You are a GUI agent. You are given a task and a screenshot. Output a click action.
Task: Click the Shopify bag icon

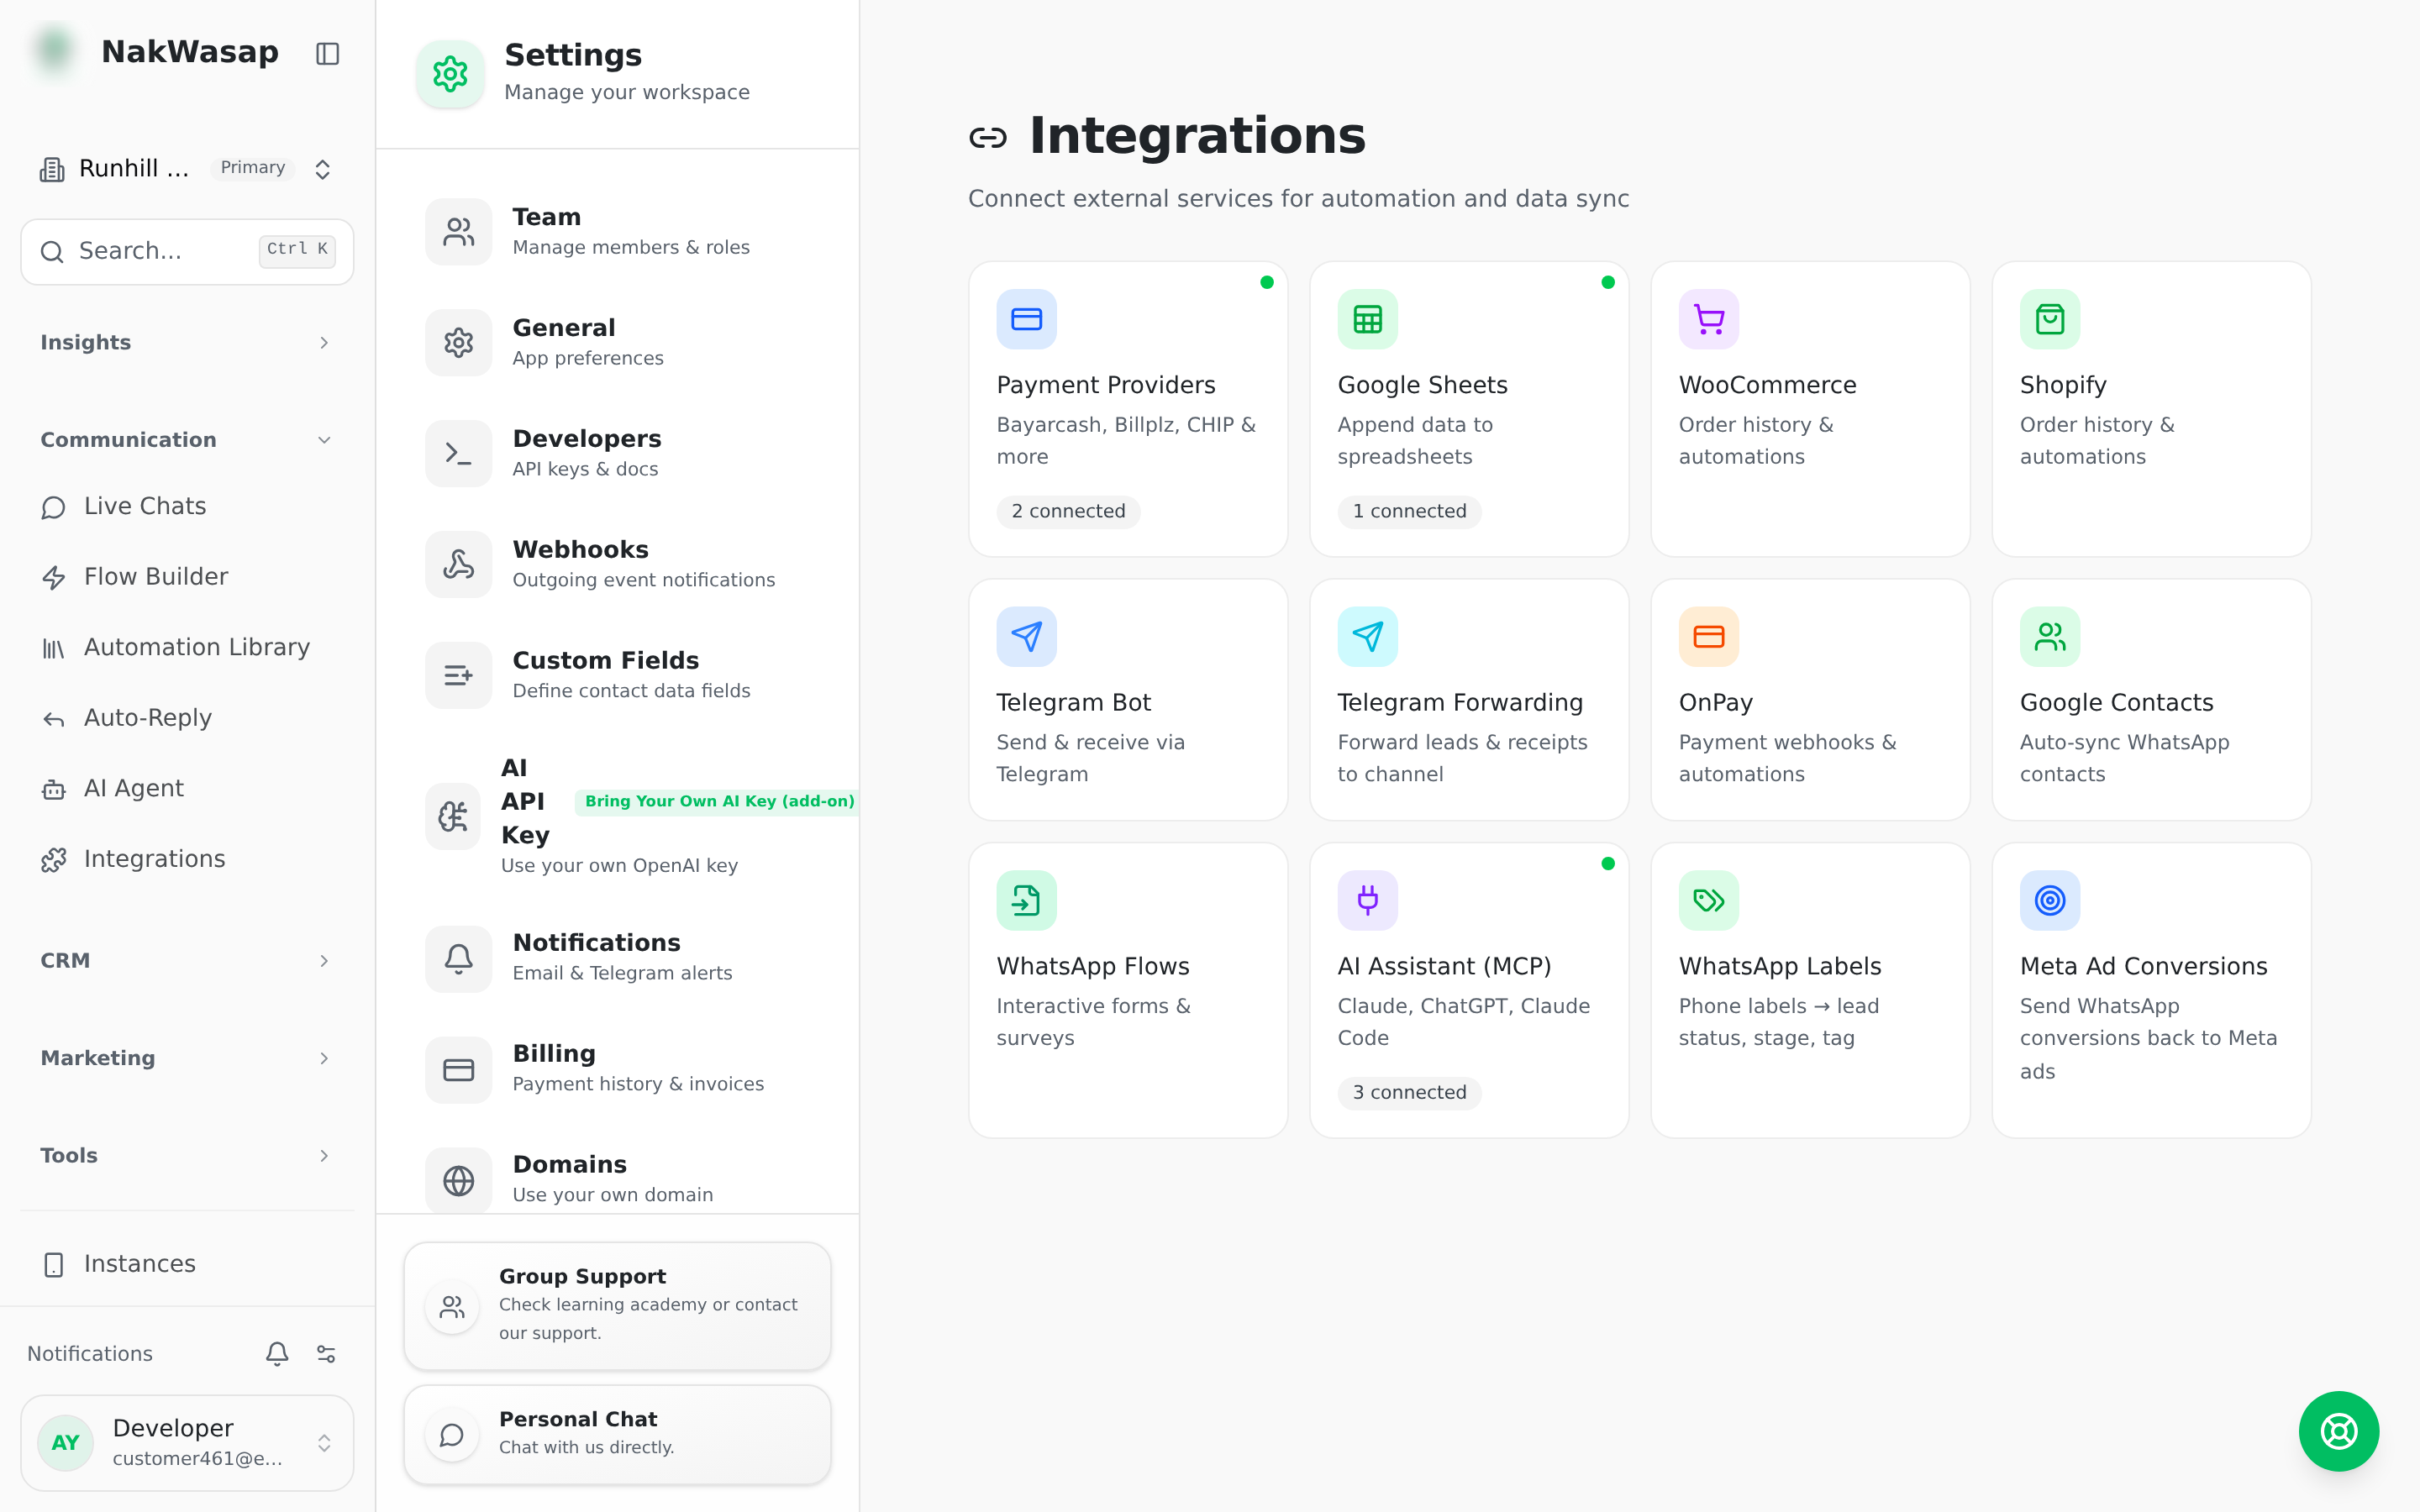[x=2049, y=319]
